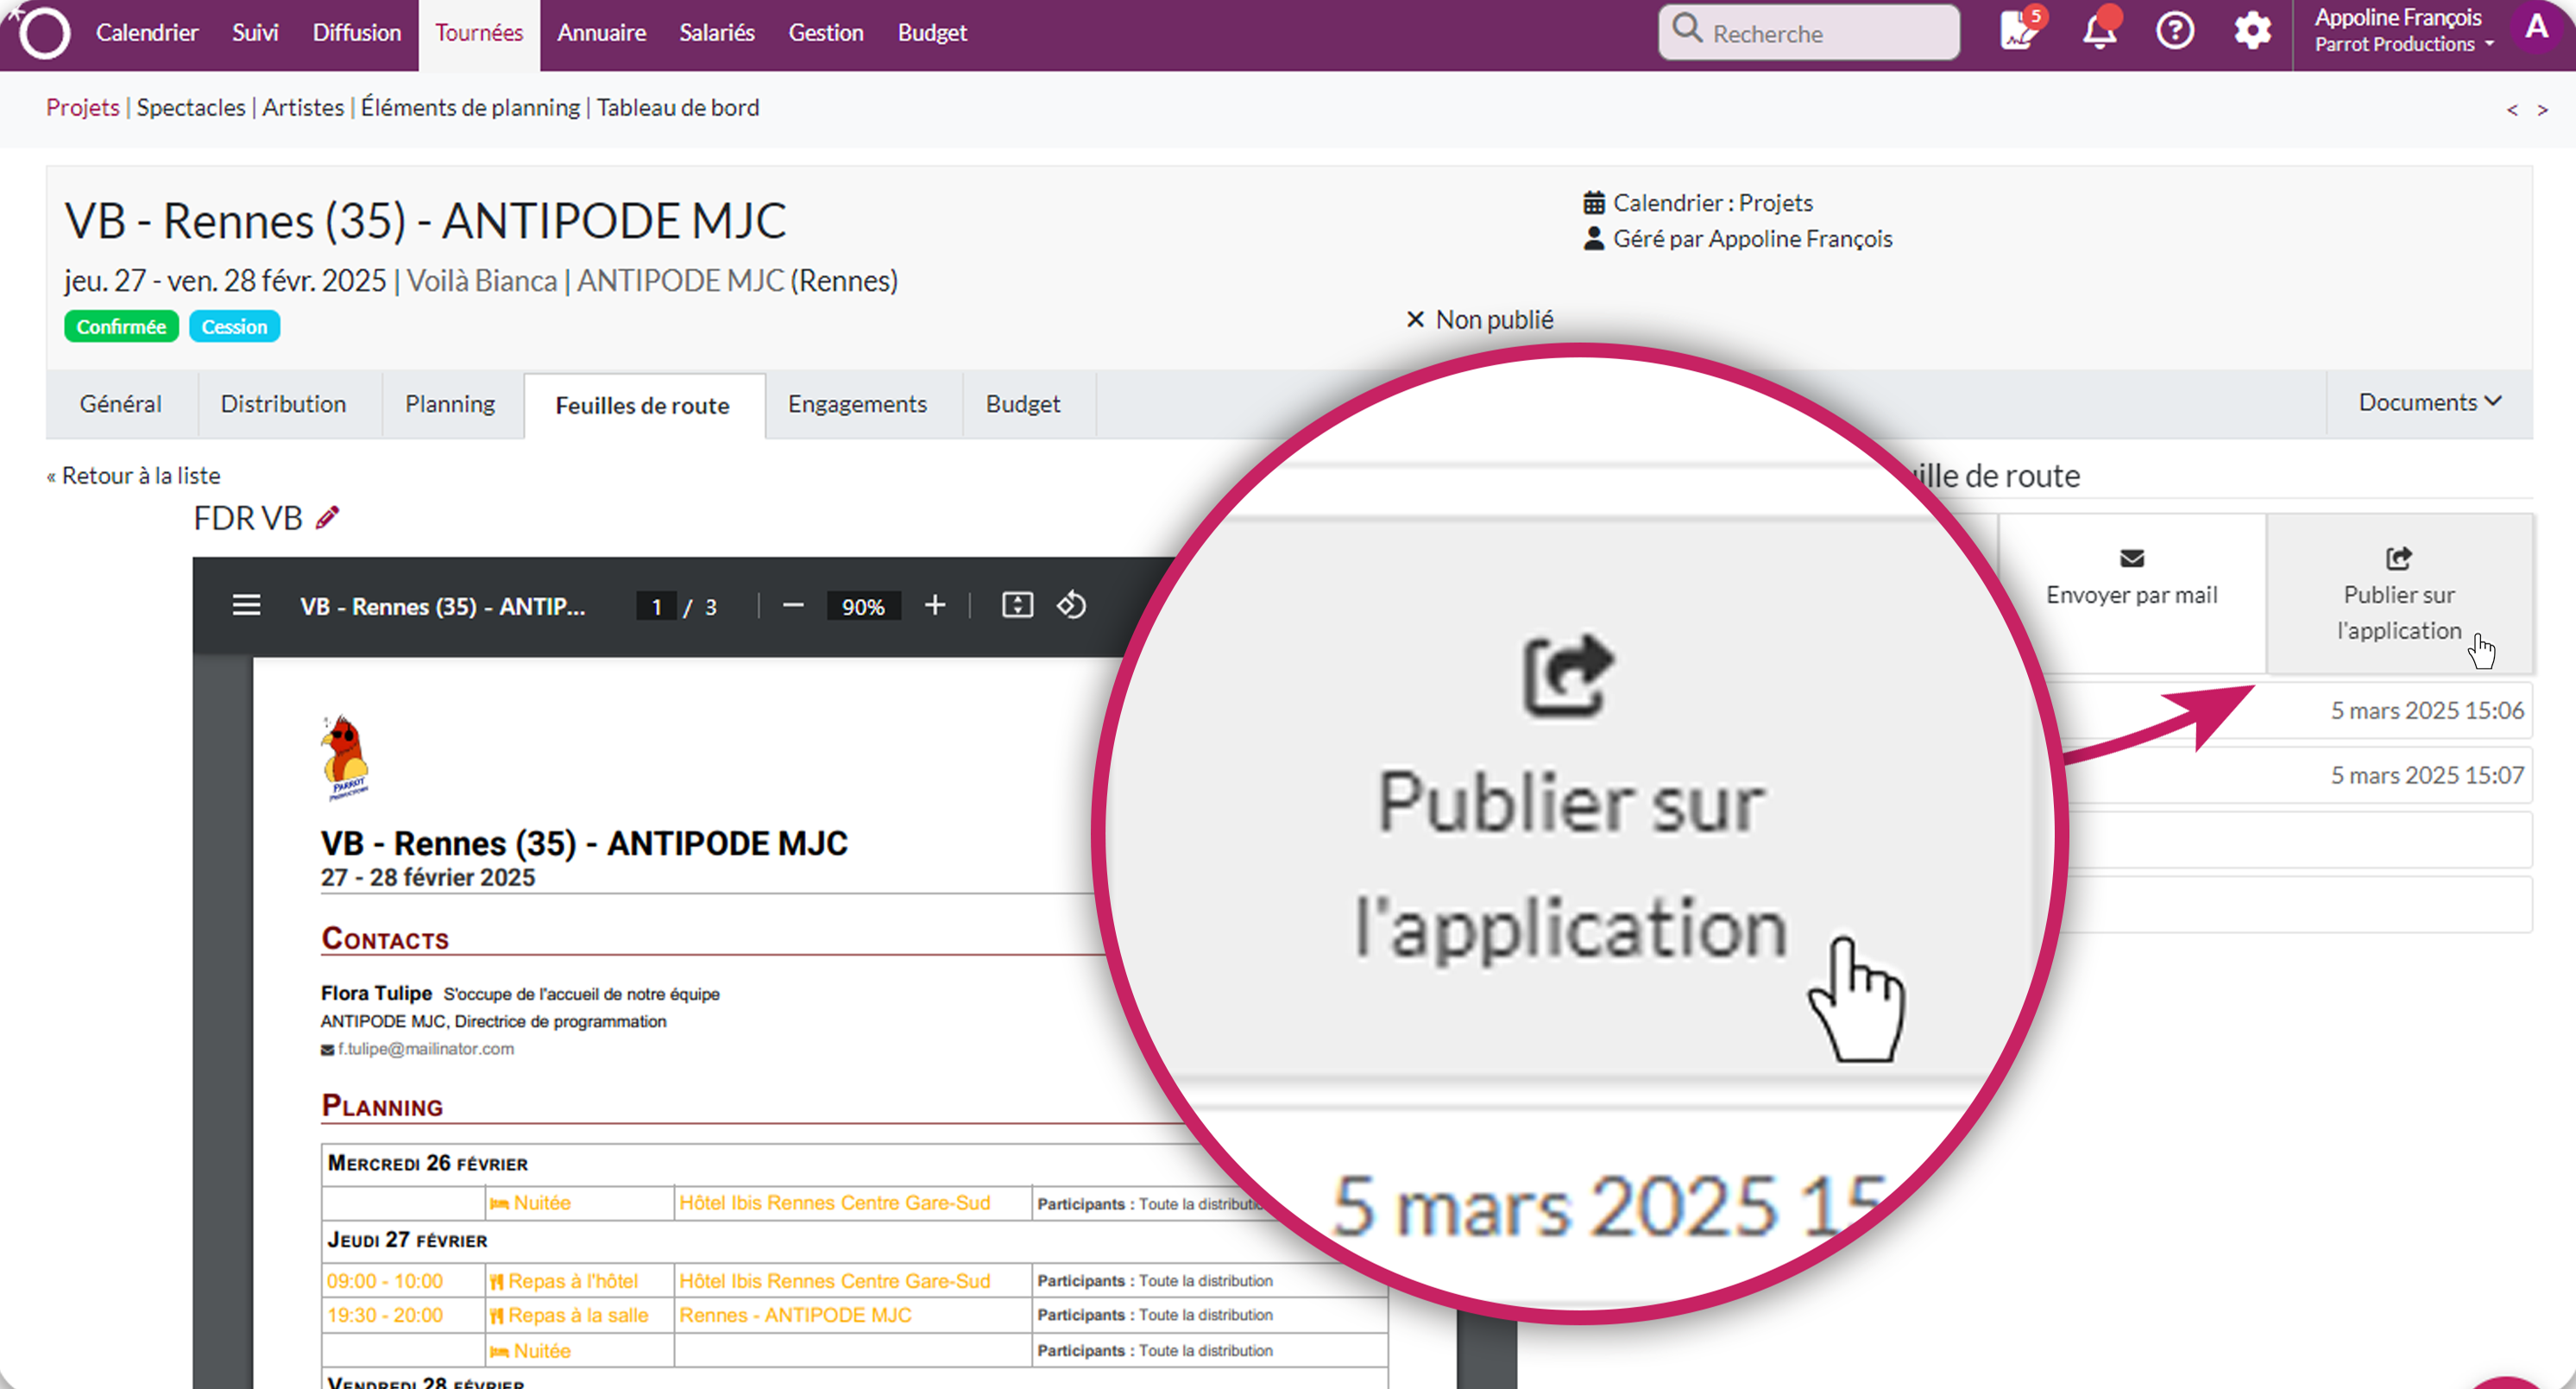2576x1389 pixels.
Task: Open the Artistes sub-navigation link
Action: coord(303,107)
